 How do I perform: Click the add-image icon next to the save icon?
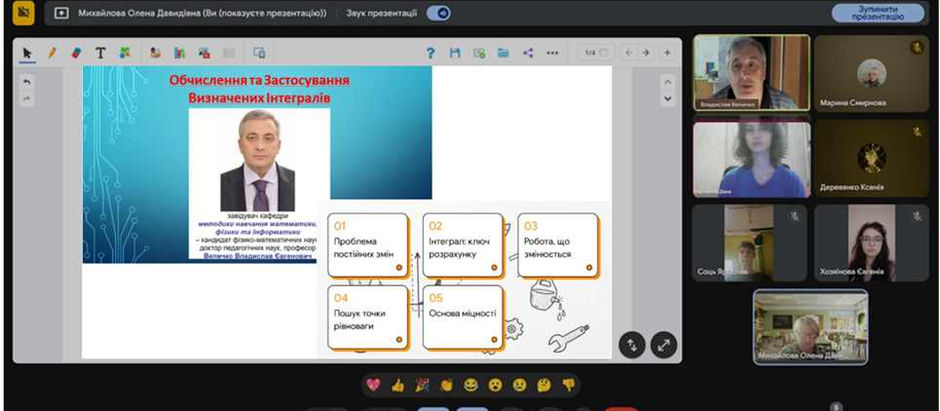click(479, 53)
